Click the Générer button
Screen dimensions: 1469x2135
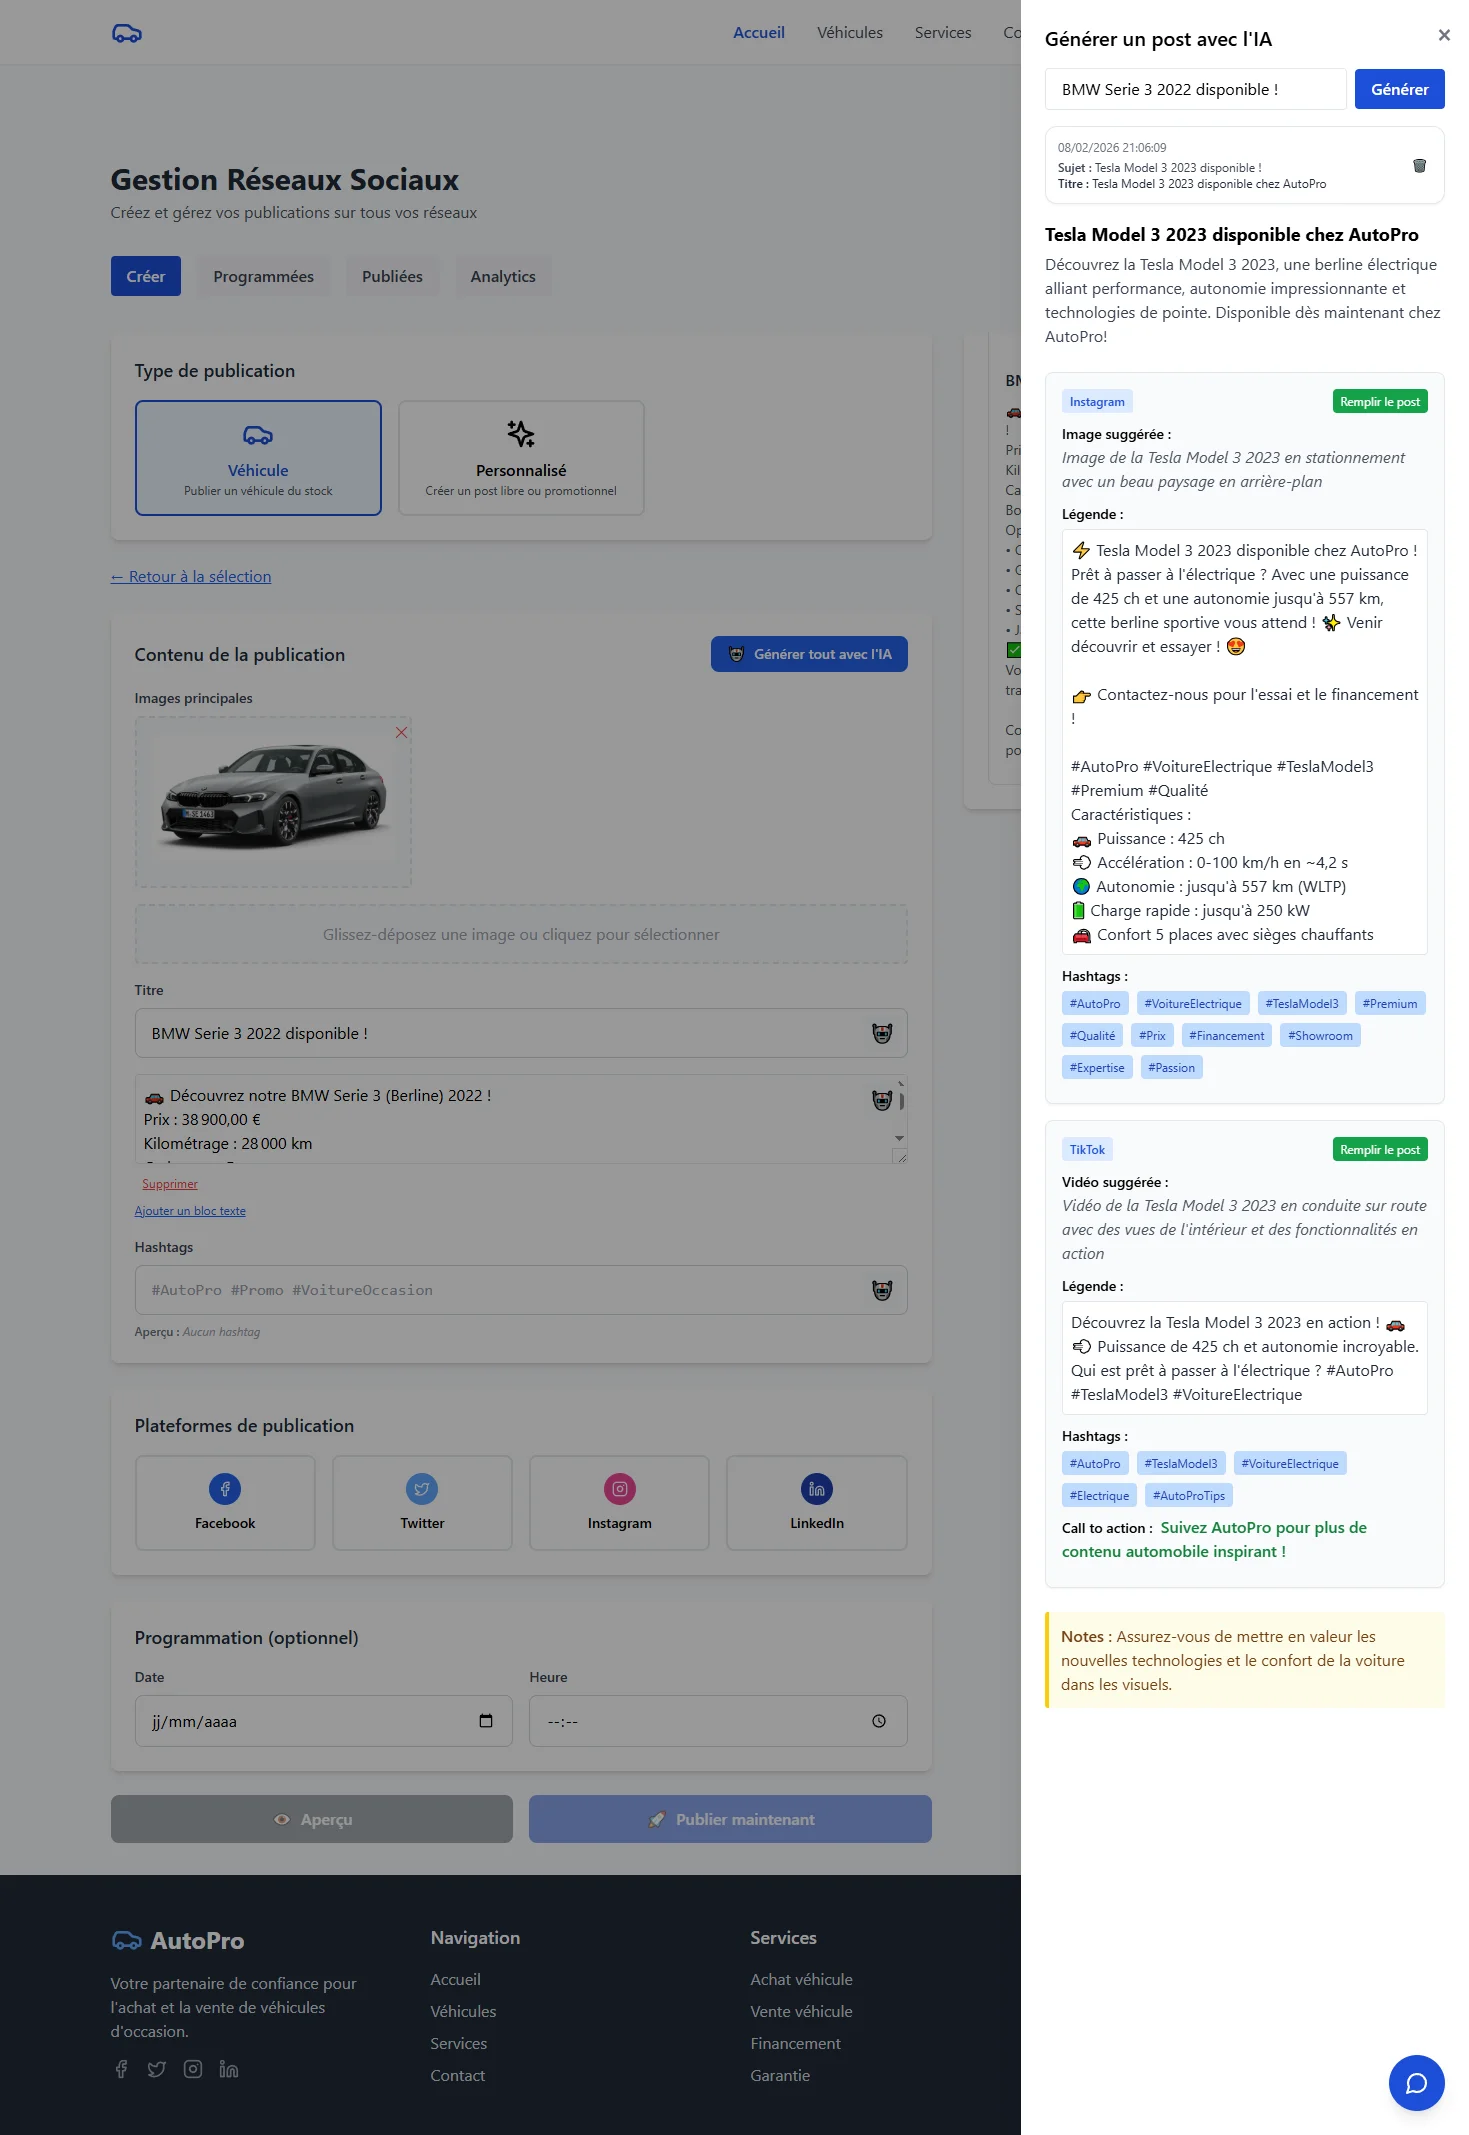tap(1399, 89)
